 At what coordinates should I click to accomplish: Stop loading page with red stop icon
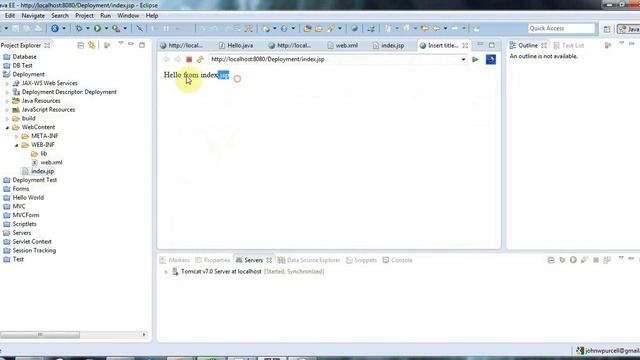tap(189, 60)
